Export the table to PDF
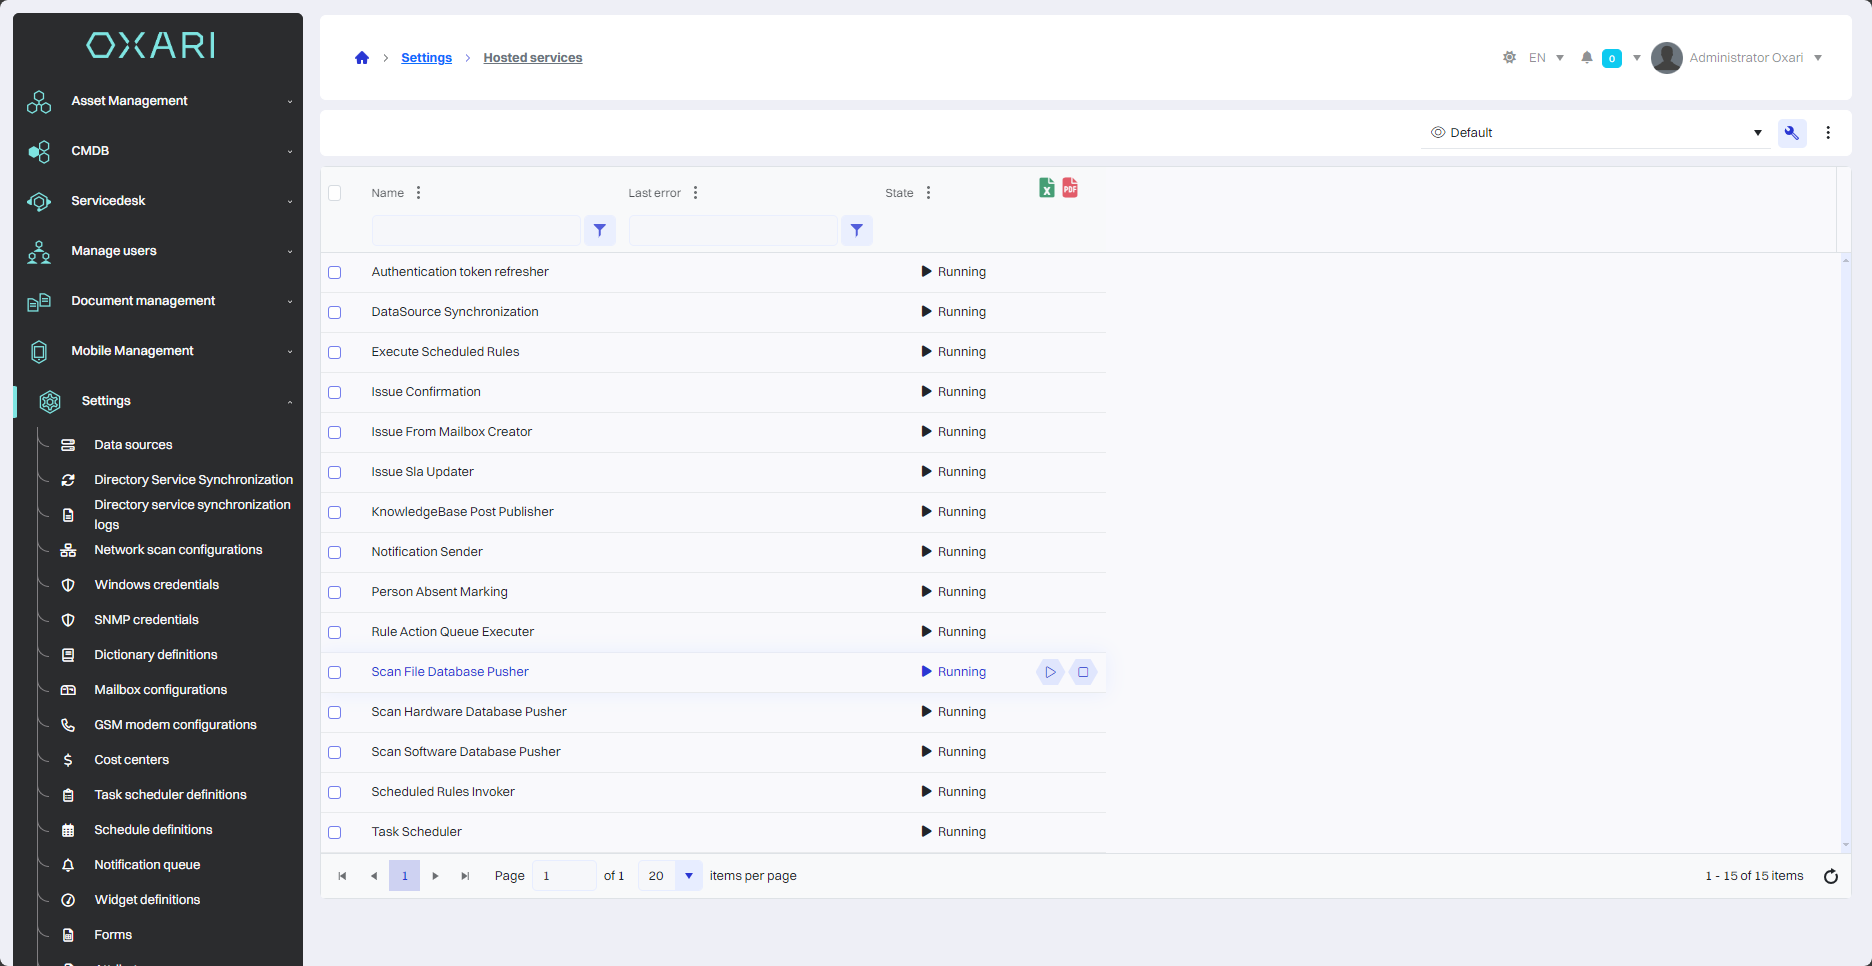The width and height of the screenshot is (1872, 966). [1070, 188]
